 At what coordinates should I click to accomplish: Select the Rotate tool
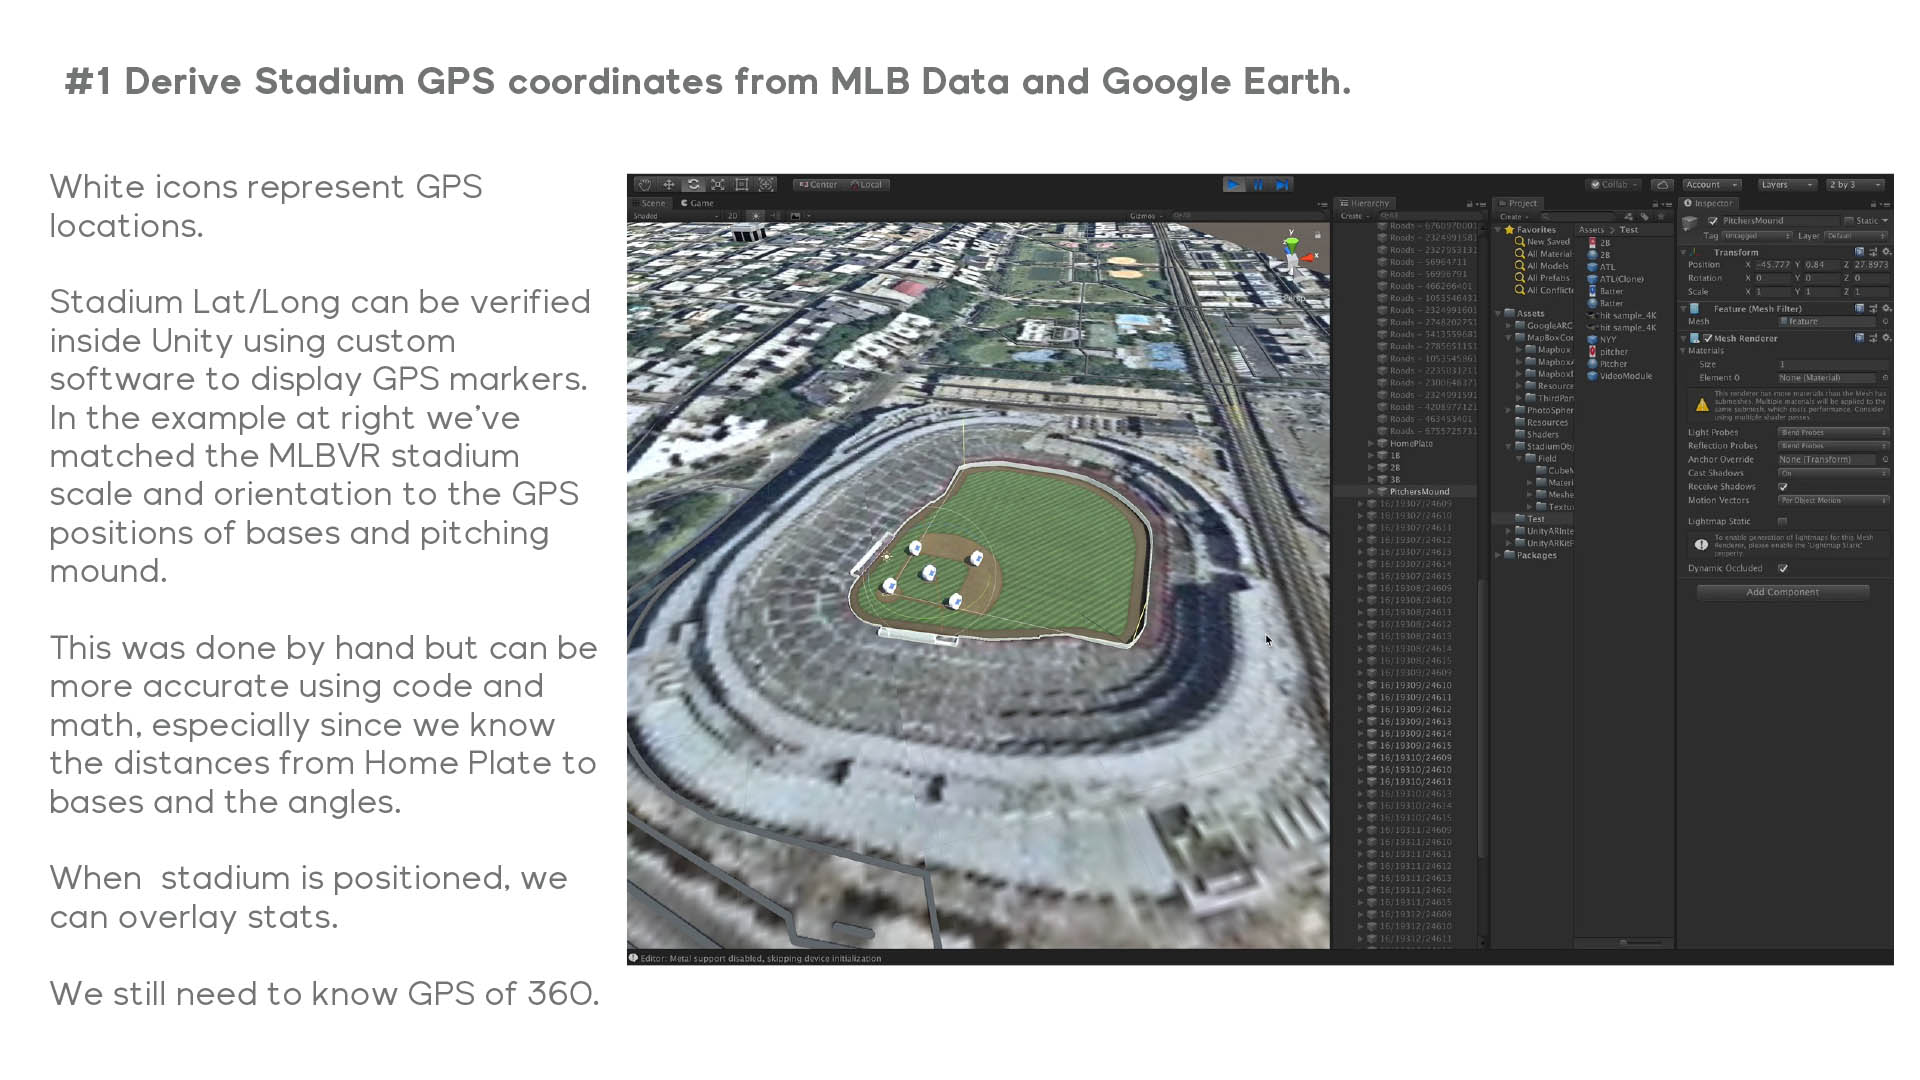point(693,185)
